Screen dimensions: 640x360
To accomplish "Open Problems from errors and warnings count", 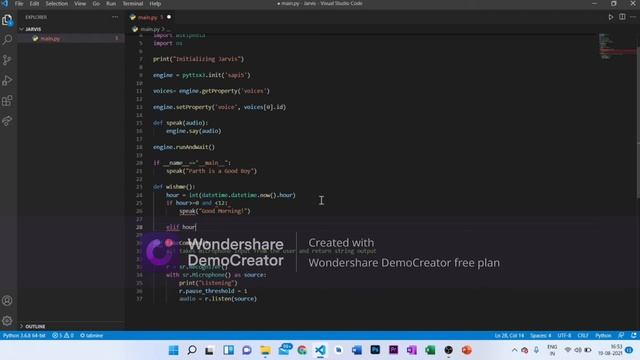I will point(63,336).
